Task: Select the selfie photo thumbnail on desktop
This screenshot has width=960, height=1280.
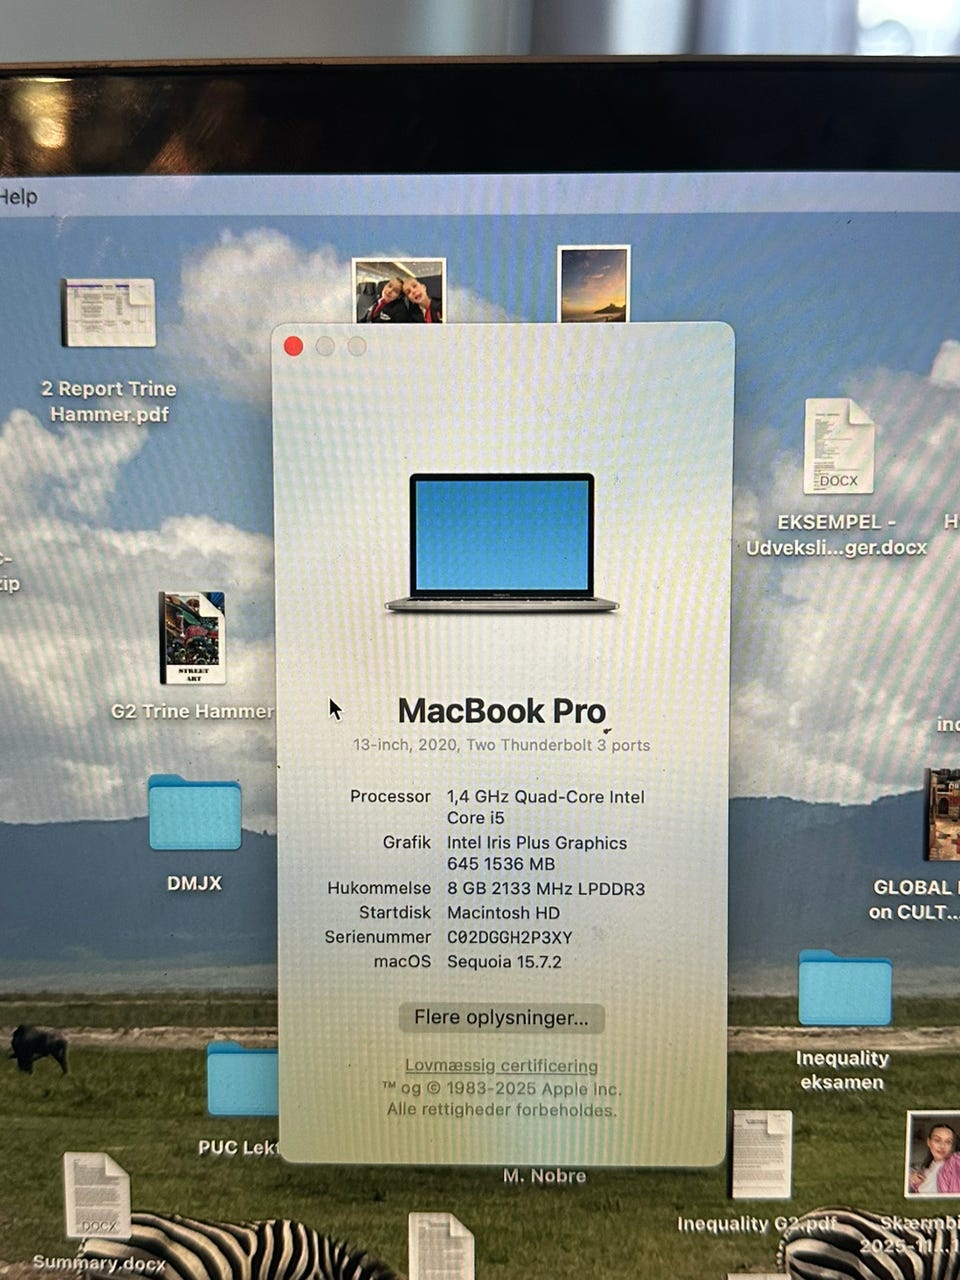Action: [399, 291]
